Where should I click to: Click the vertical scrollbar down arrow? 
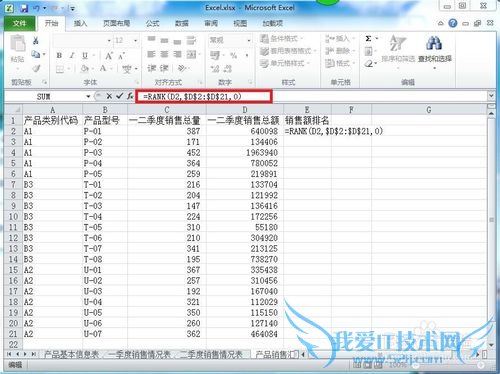point(491,345)
